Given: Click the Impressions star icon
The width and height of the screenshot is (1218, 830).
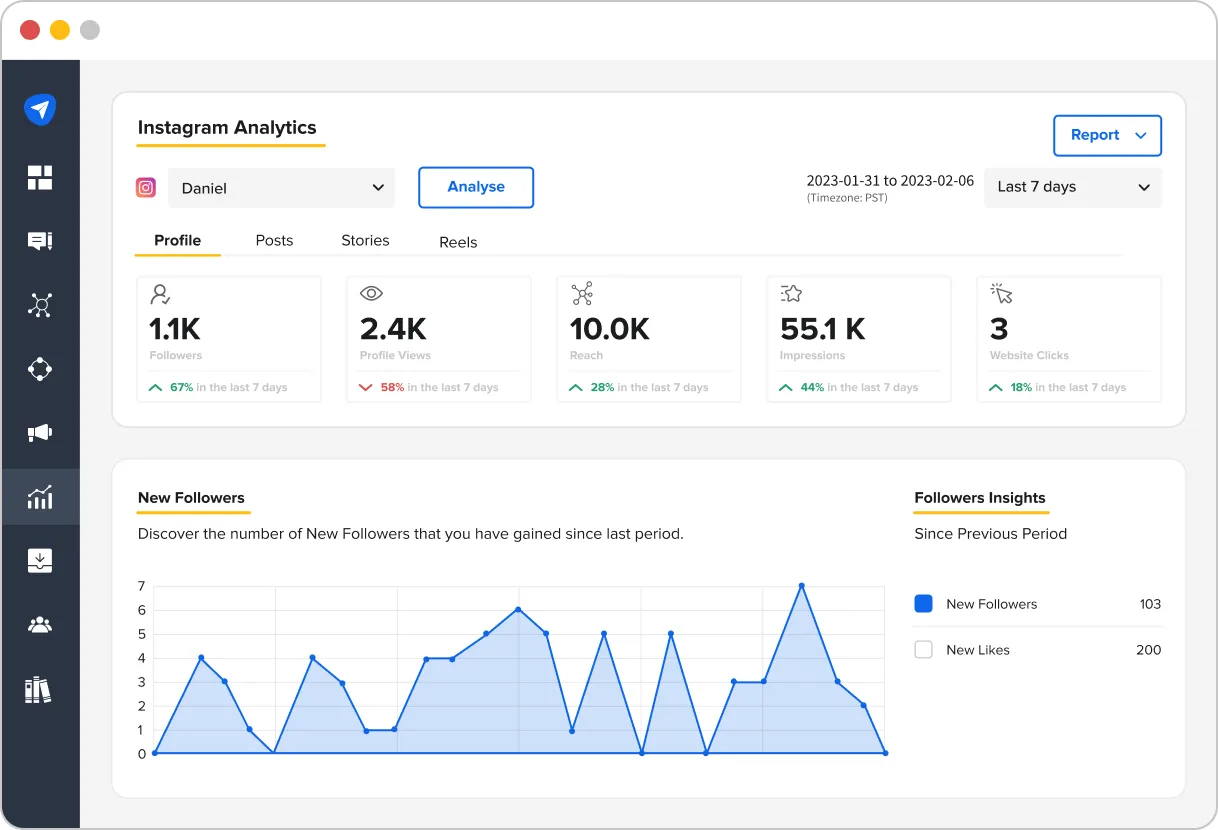Looking at the screenshot, I should (x=791, y=294).
